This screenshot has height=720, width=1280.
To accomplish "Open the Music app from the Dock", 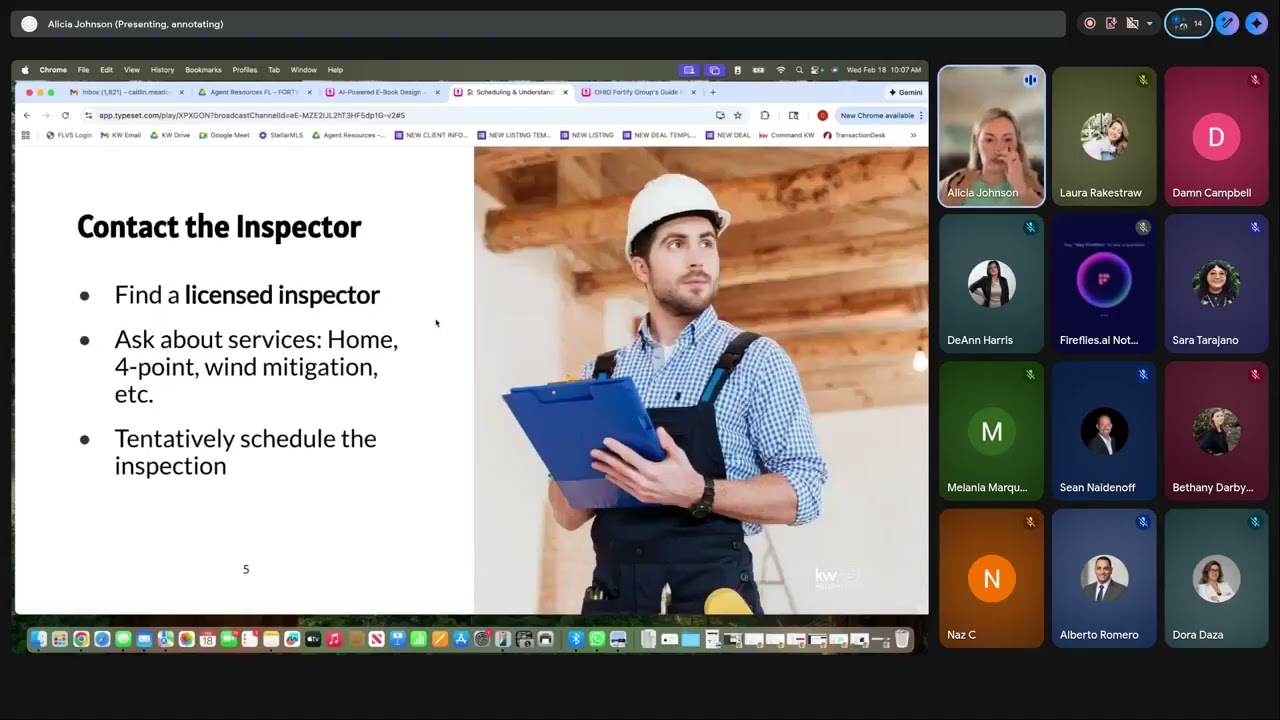I will click(x=334, y=639).
